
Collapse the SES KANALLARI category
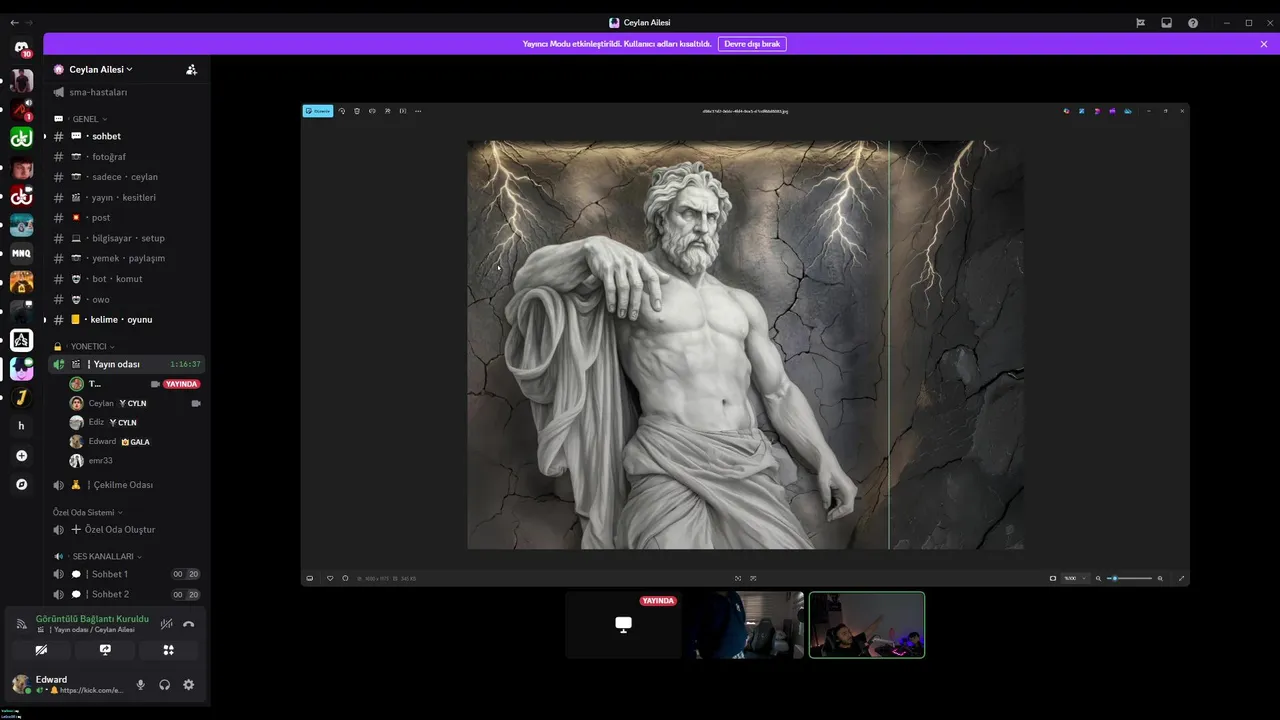click(x=97, y=556)
